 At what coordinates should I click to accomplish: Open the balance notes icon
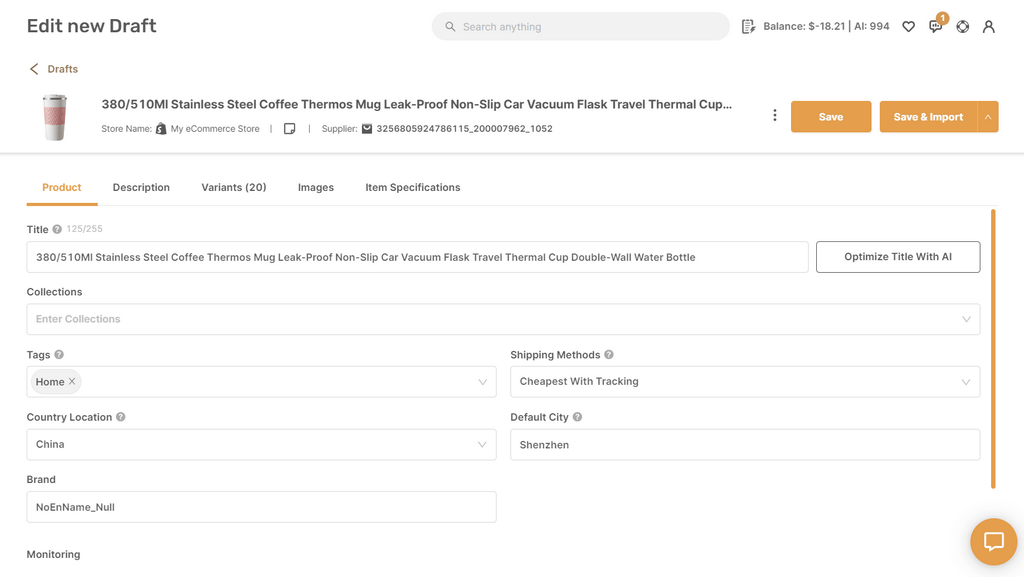coord(748,27)
